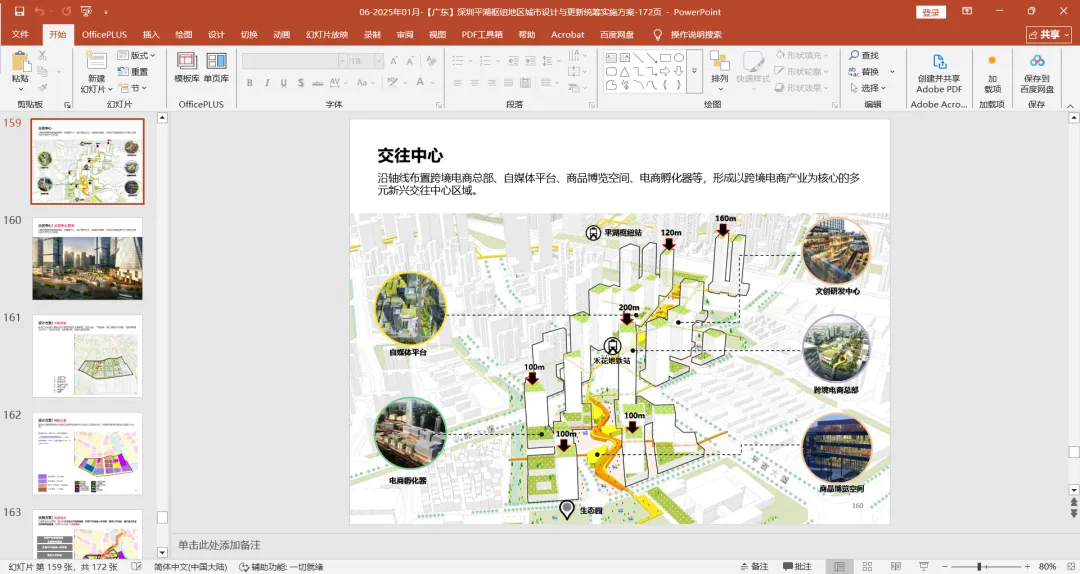Viewport: 1080px width, 574px height.
Task: Select the oval shape in shapes gallery
Action: [x=679, y=58]
